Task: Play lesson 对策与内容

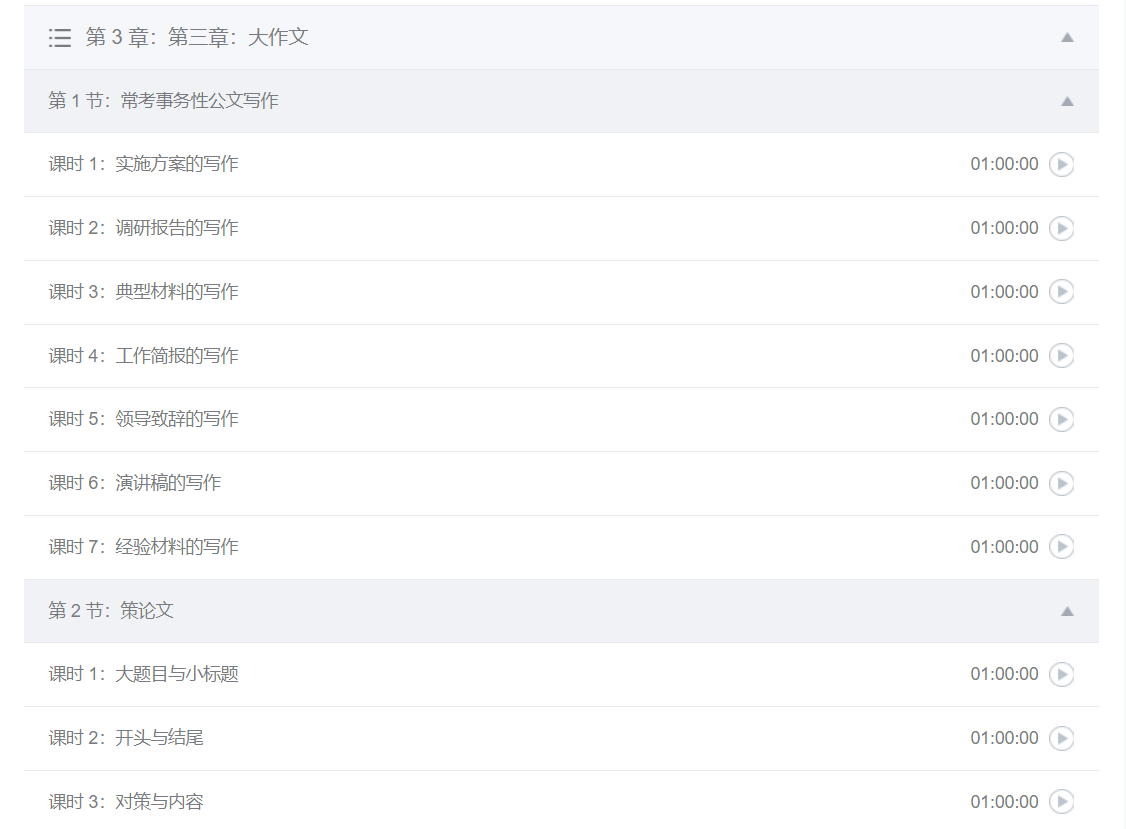Action: coord(1061,802)
